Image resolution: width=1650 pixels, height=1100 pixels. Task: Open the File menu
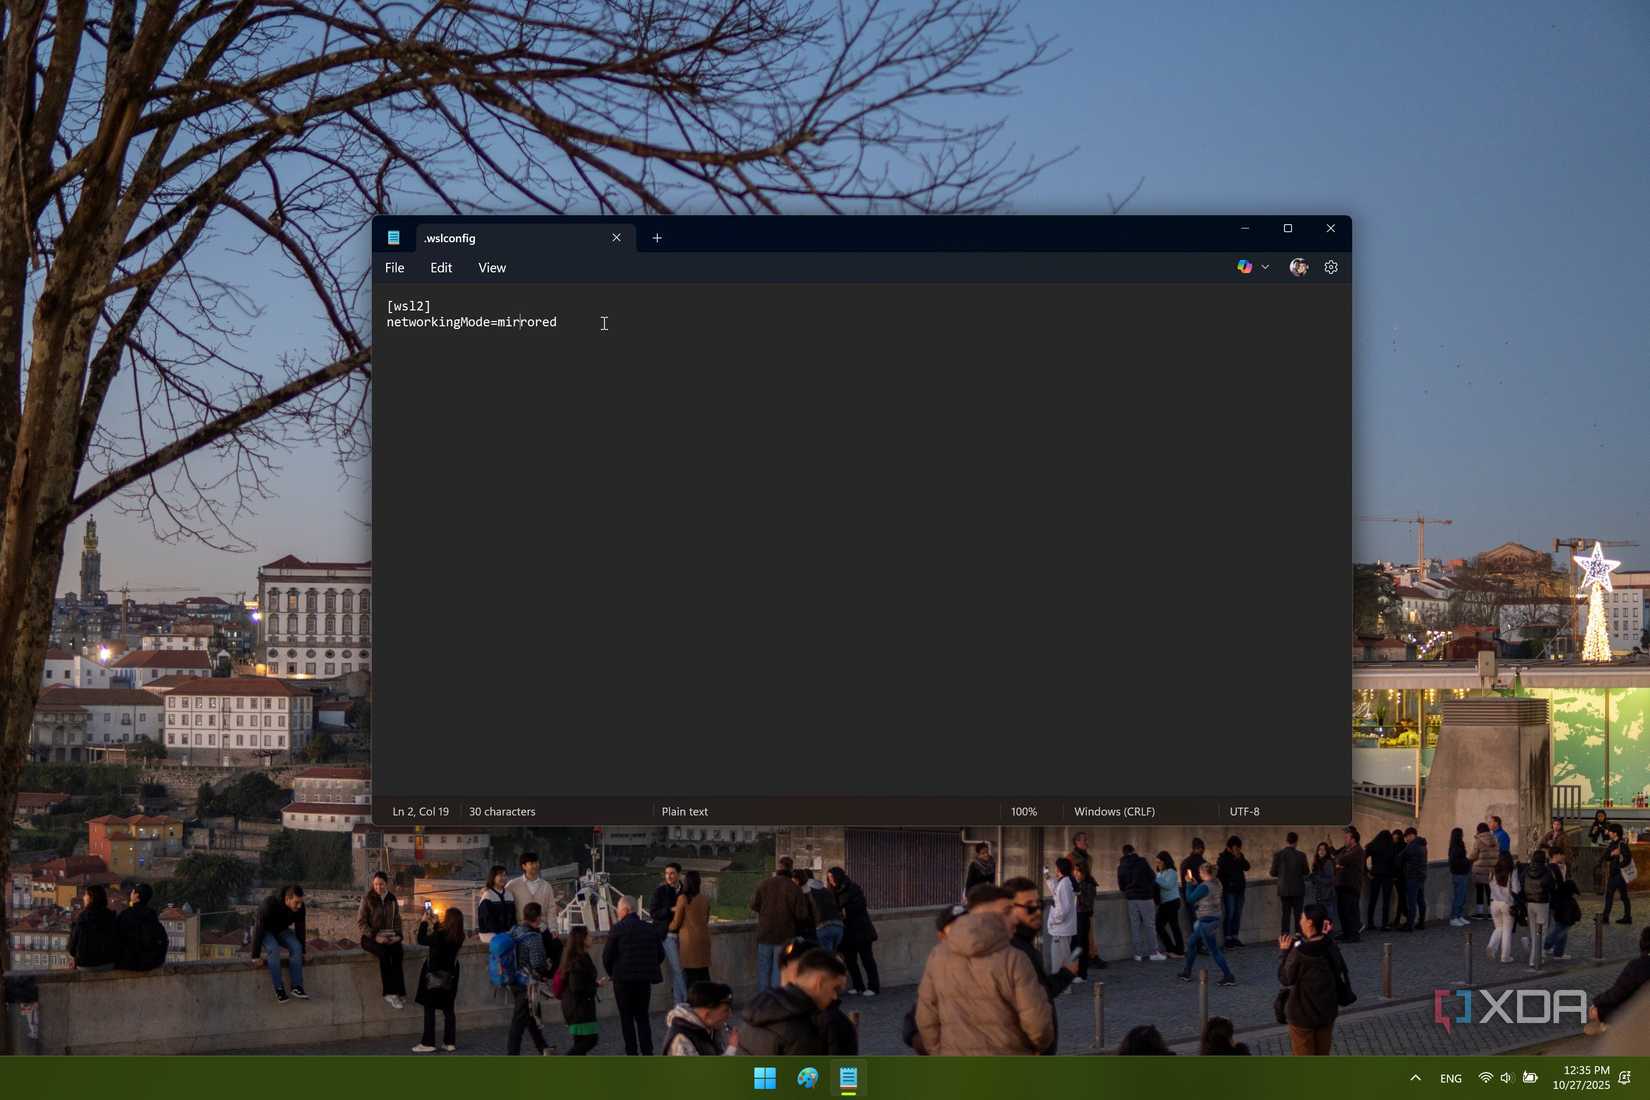(x=394, y=267)
